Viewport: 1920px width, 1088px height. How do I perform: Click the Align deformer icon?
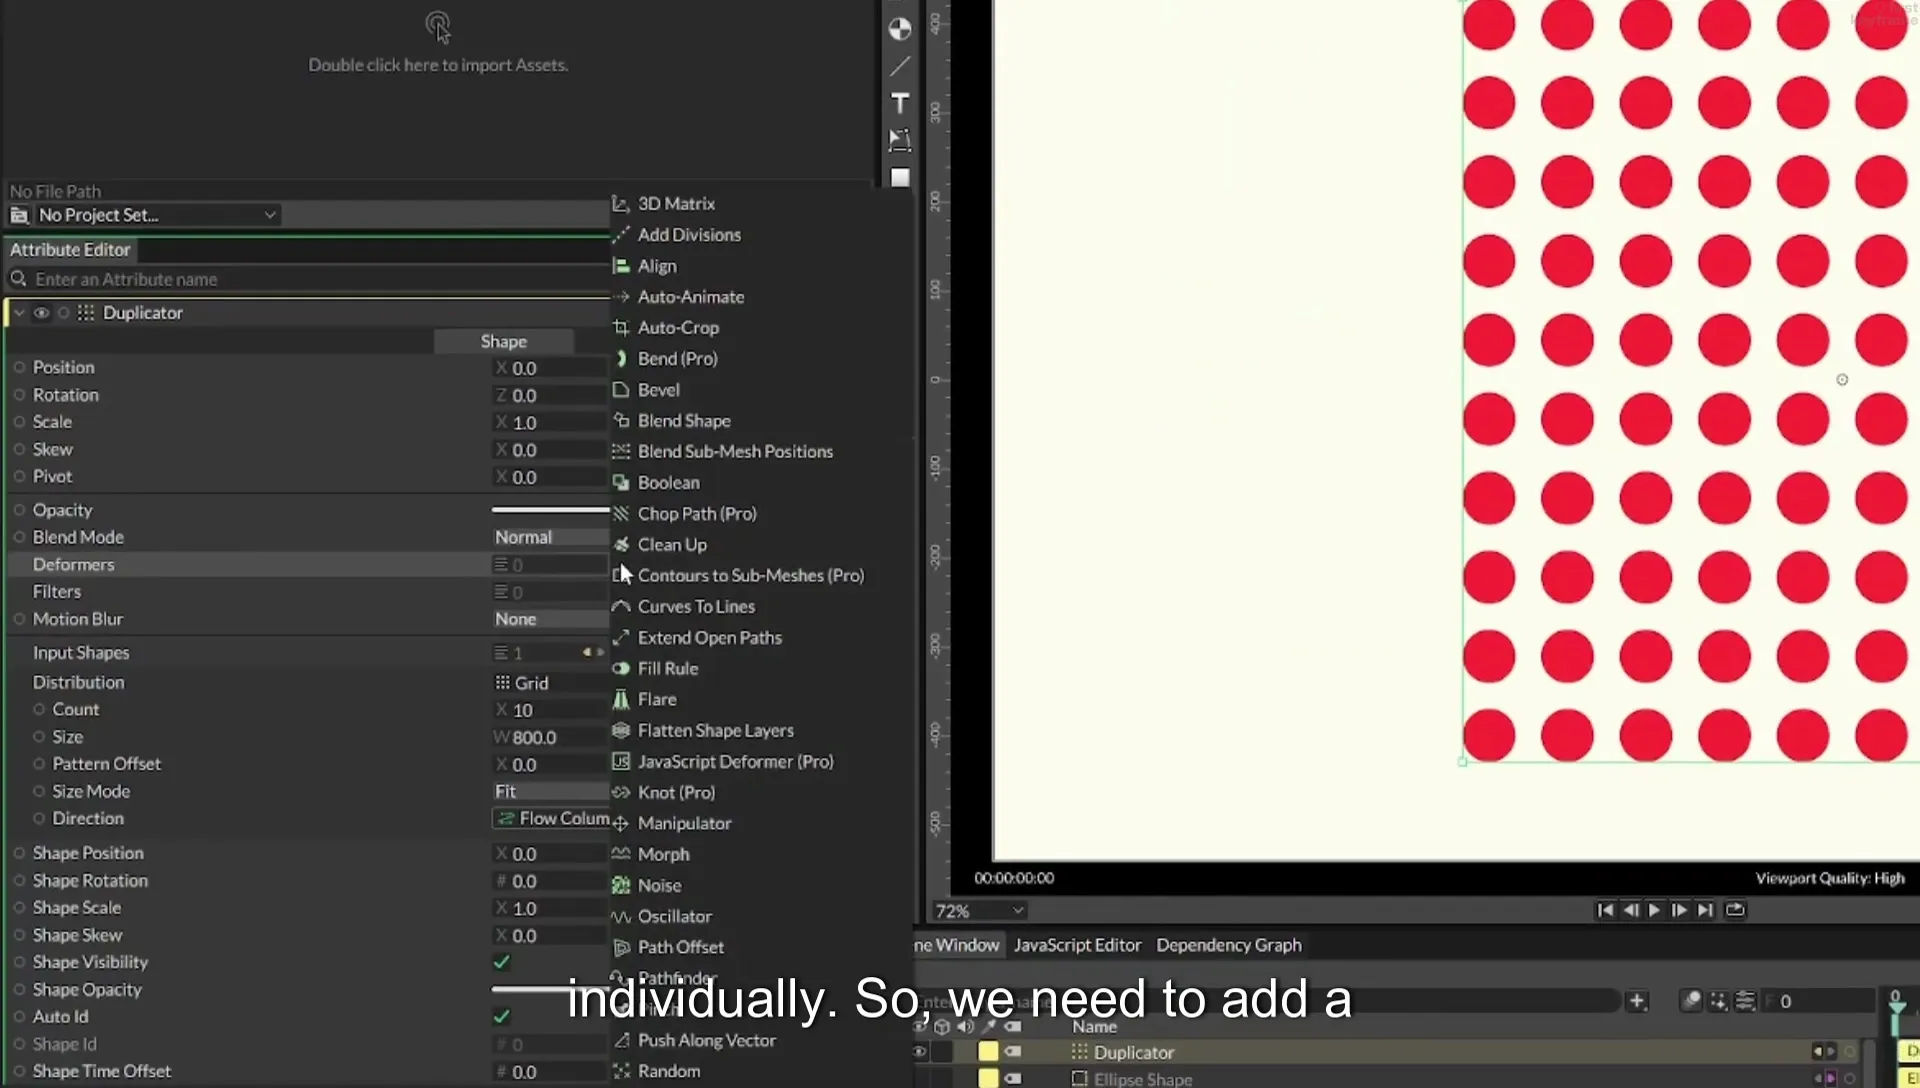(x=621, y=265)
